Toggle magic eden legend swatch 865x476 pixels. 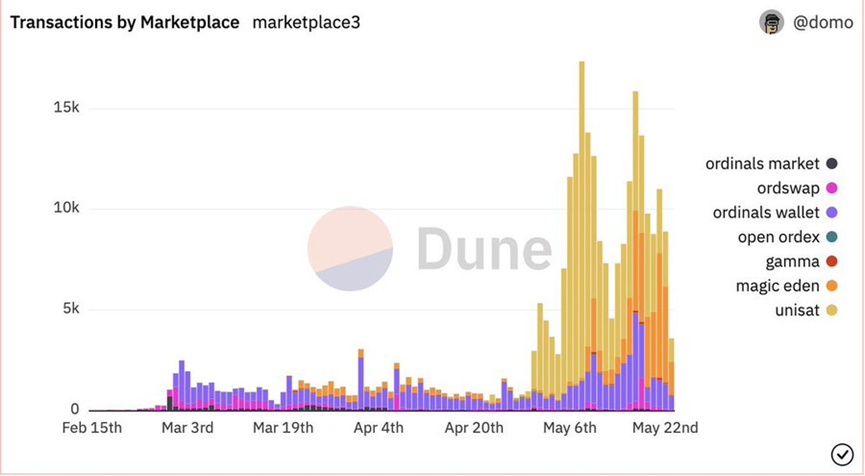831,286
